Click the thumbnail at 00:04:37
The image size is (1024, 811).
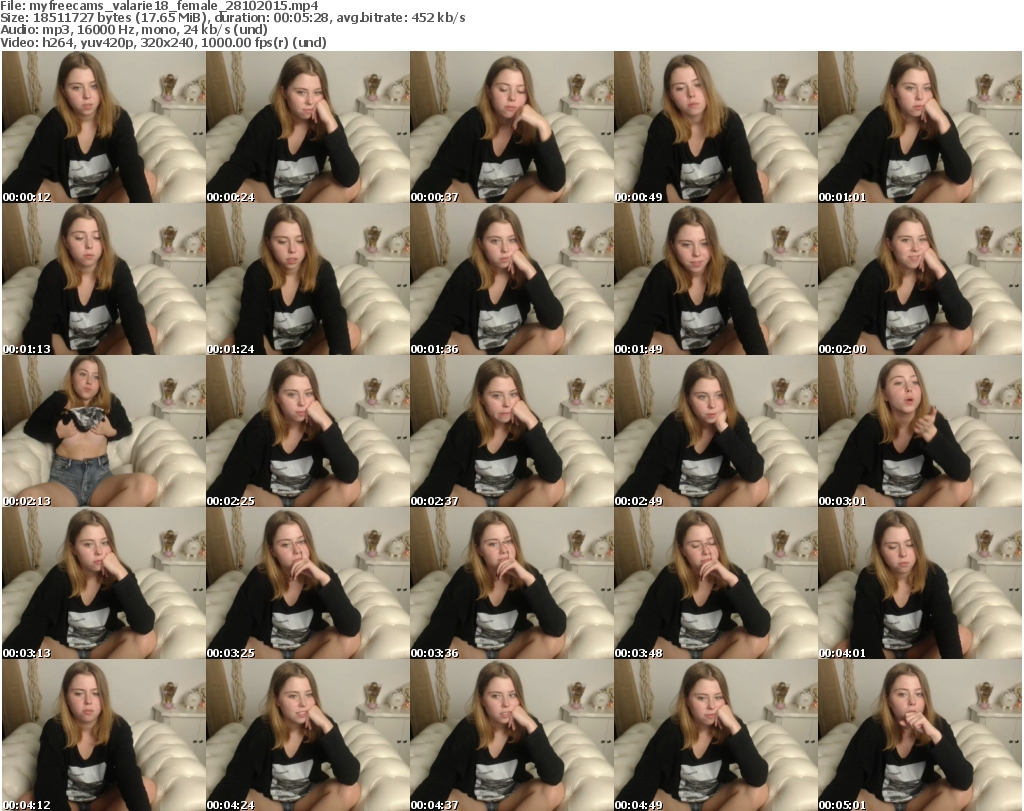click(512, 735)
